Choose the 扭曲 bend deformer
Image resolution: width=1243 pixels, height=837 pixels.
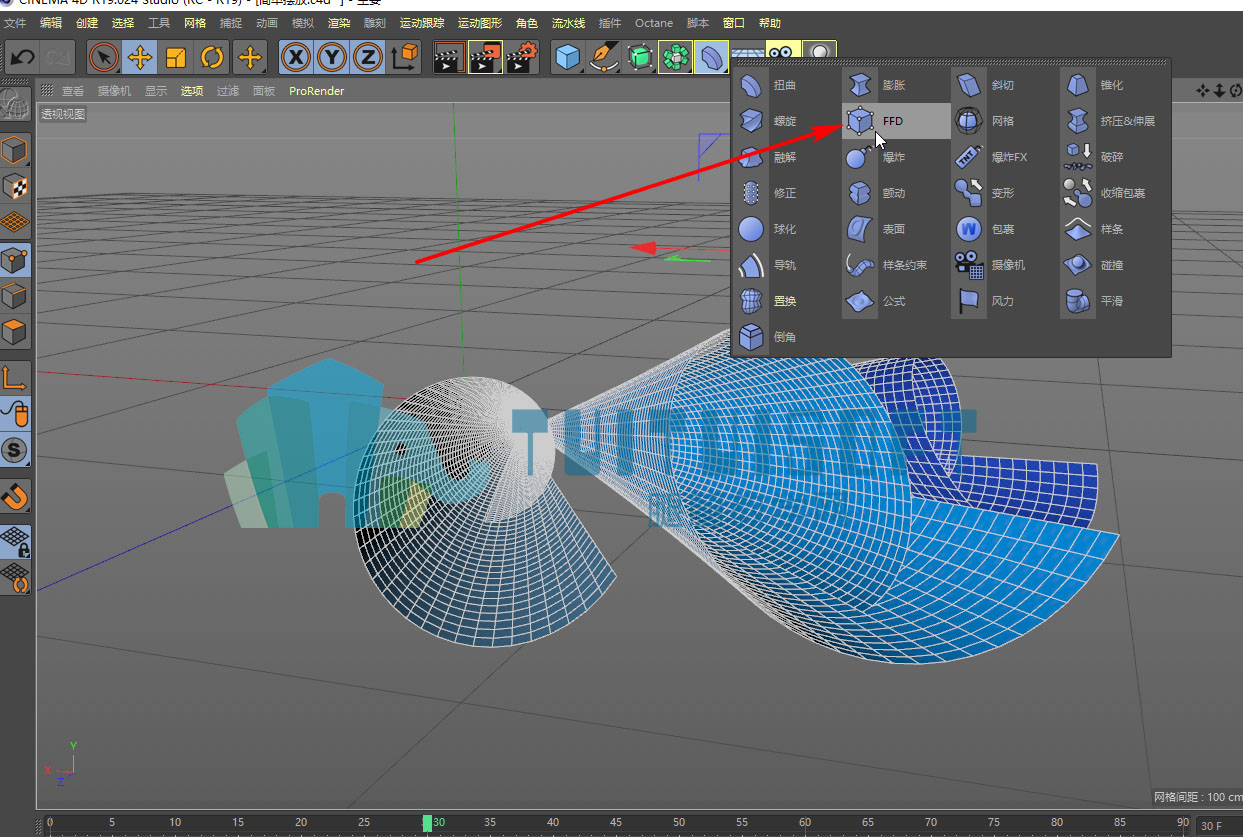[784, 85]
